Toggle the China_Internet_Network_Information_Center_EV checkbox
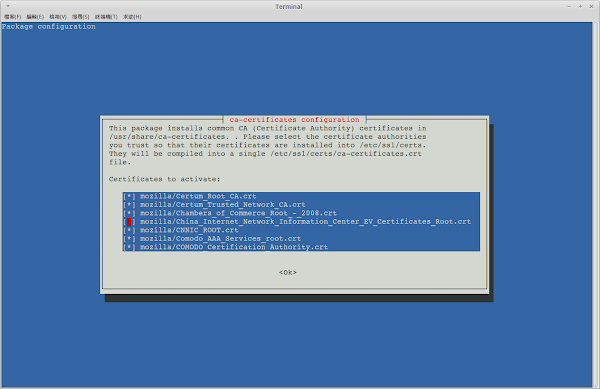The height and width of the screenshot is (389, 600). click(x=129, y=222)
